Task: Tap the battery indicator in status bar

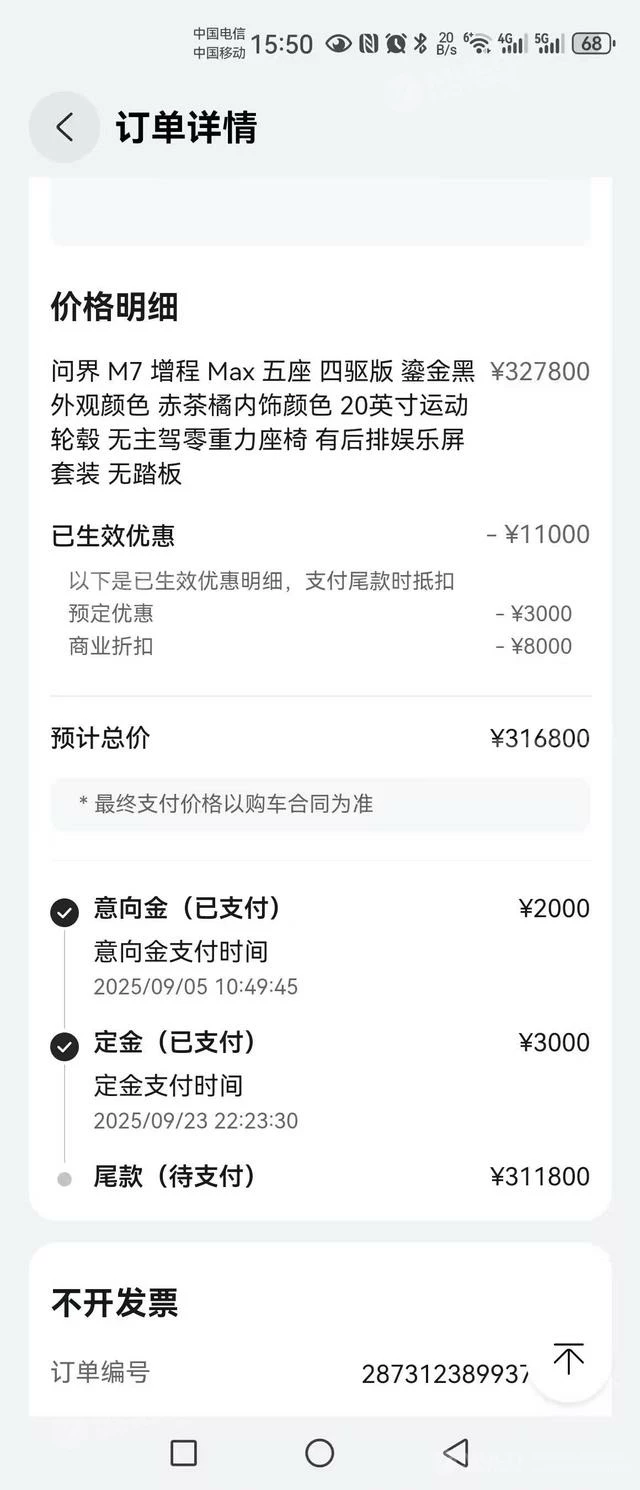Action: point(592,43)
